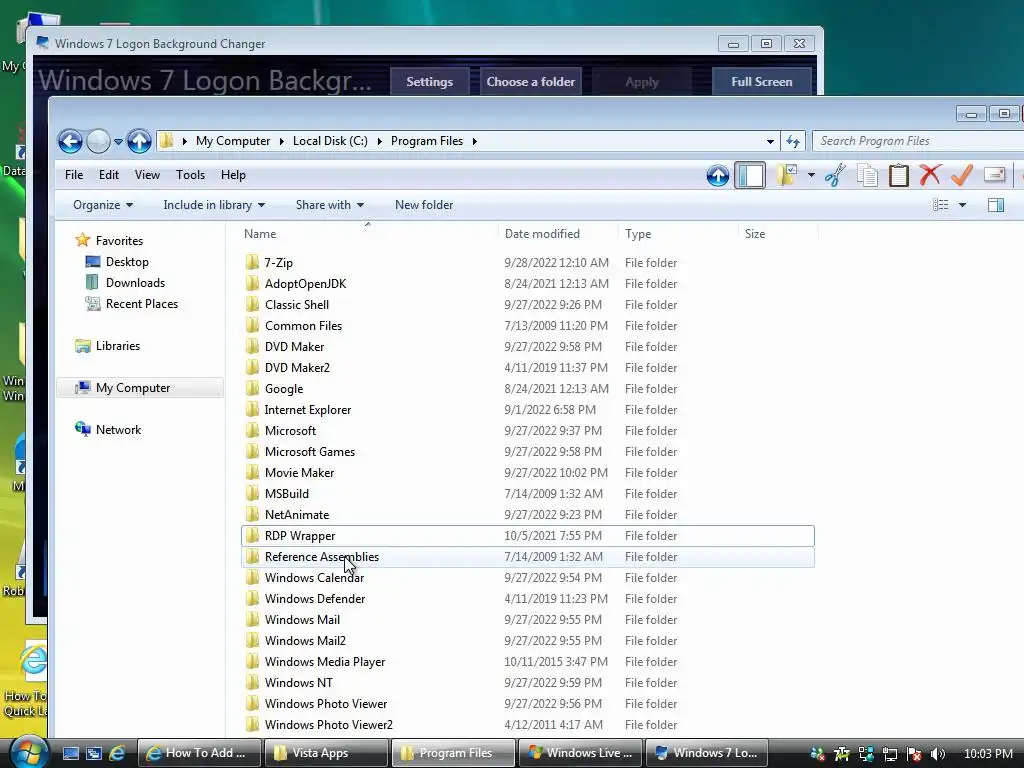Viewport: 1024px width, 768px height.
Task: Open the File menu
Action: (x=74, y=175)
